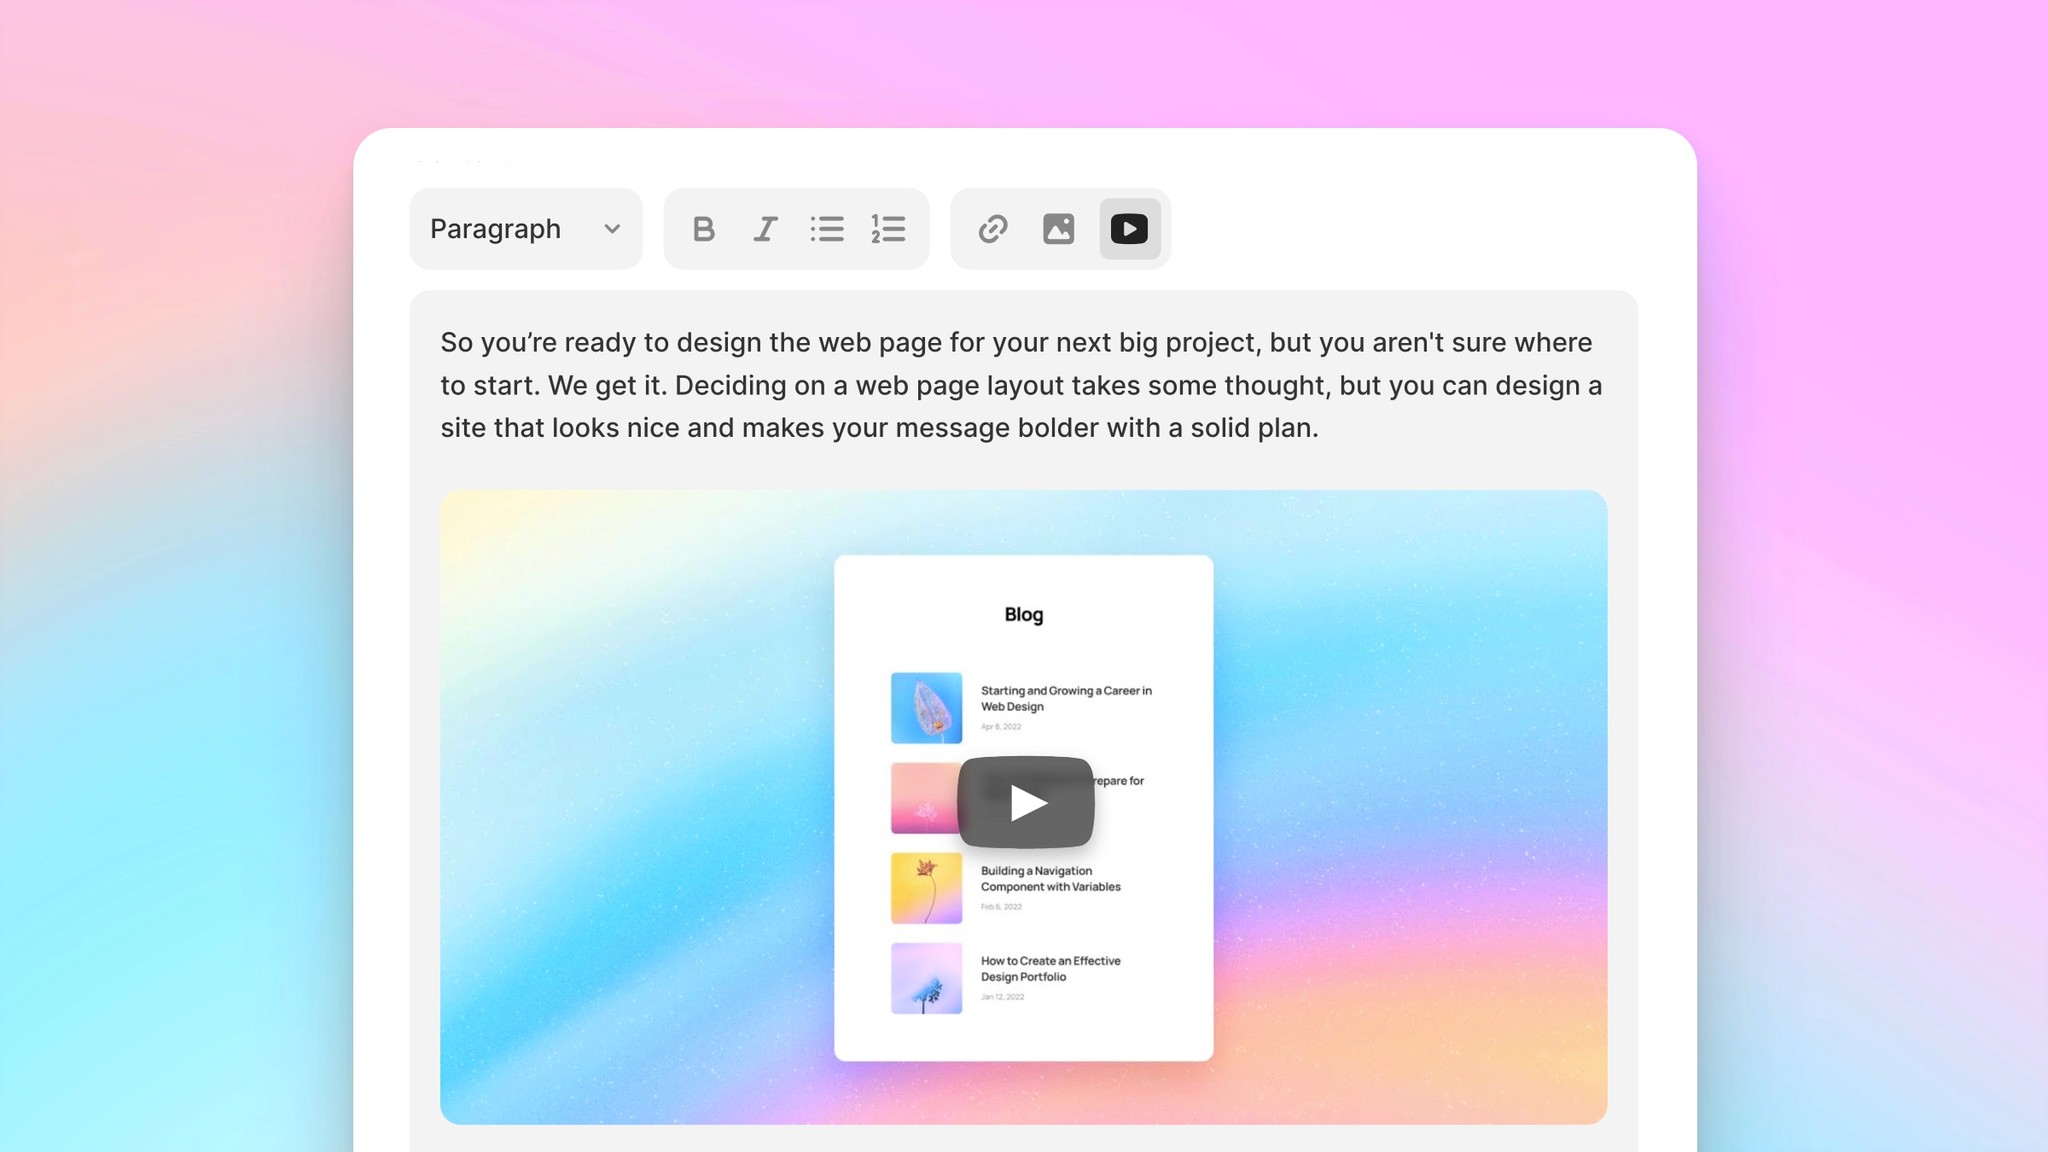The width and height of the screenshot is (2048, 1152).
Task: Click the flower thumbnail beside the Web Design post
Action: pyautogui.click(x=926, y=709)
